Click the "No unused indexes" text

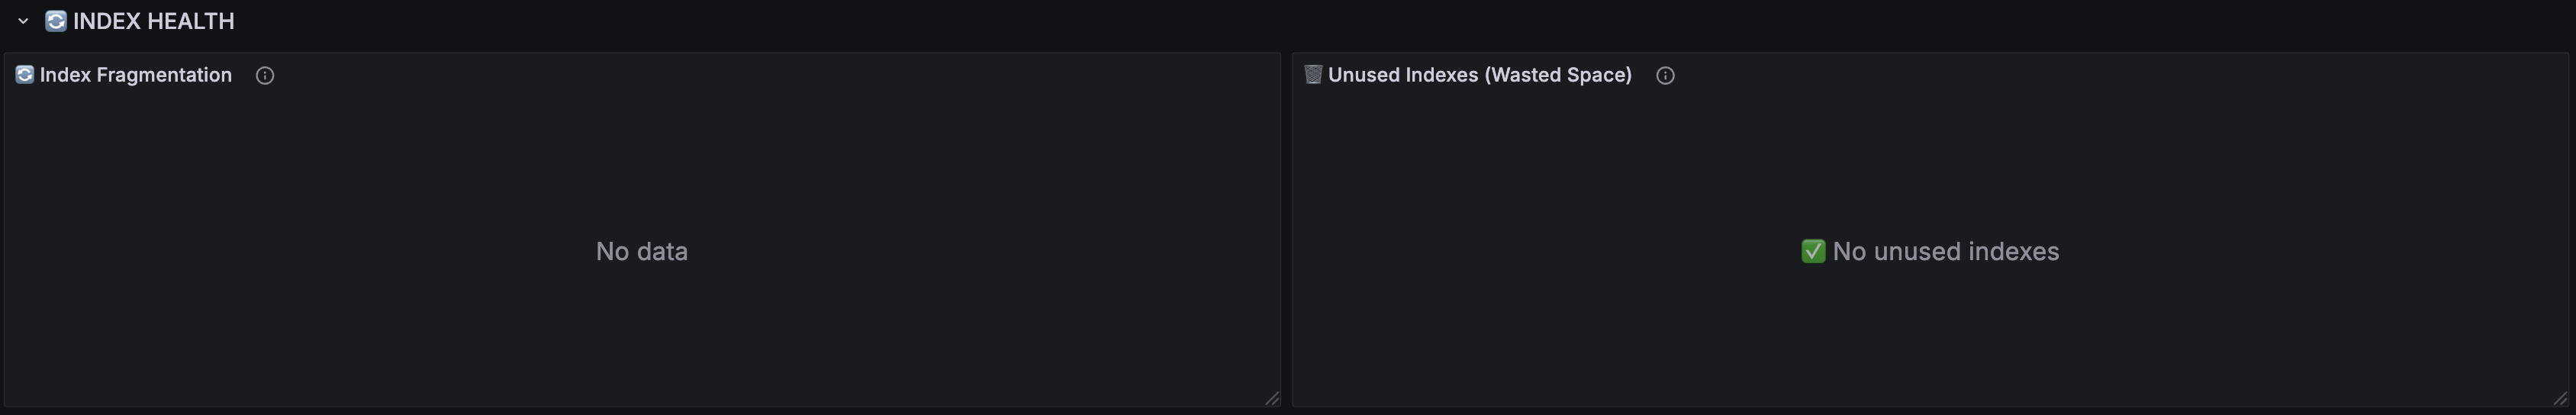1946,251
